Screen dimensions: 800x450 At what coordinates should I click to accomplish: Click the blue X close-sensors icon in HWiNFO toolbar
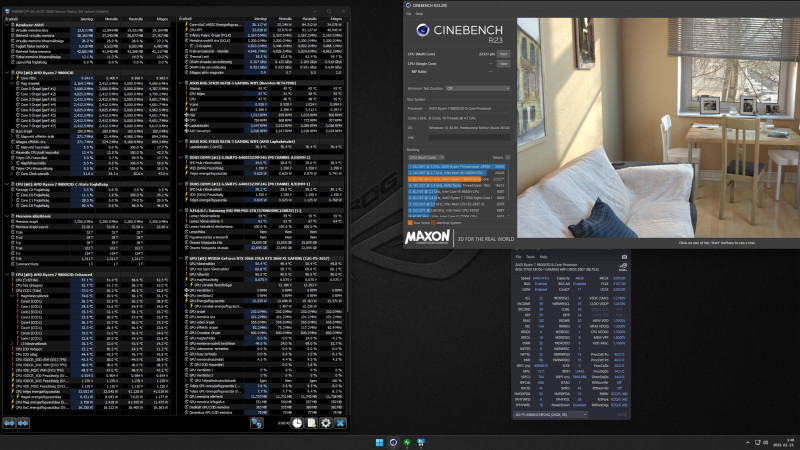pos(340,423)
